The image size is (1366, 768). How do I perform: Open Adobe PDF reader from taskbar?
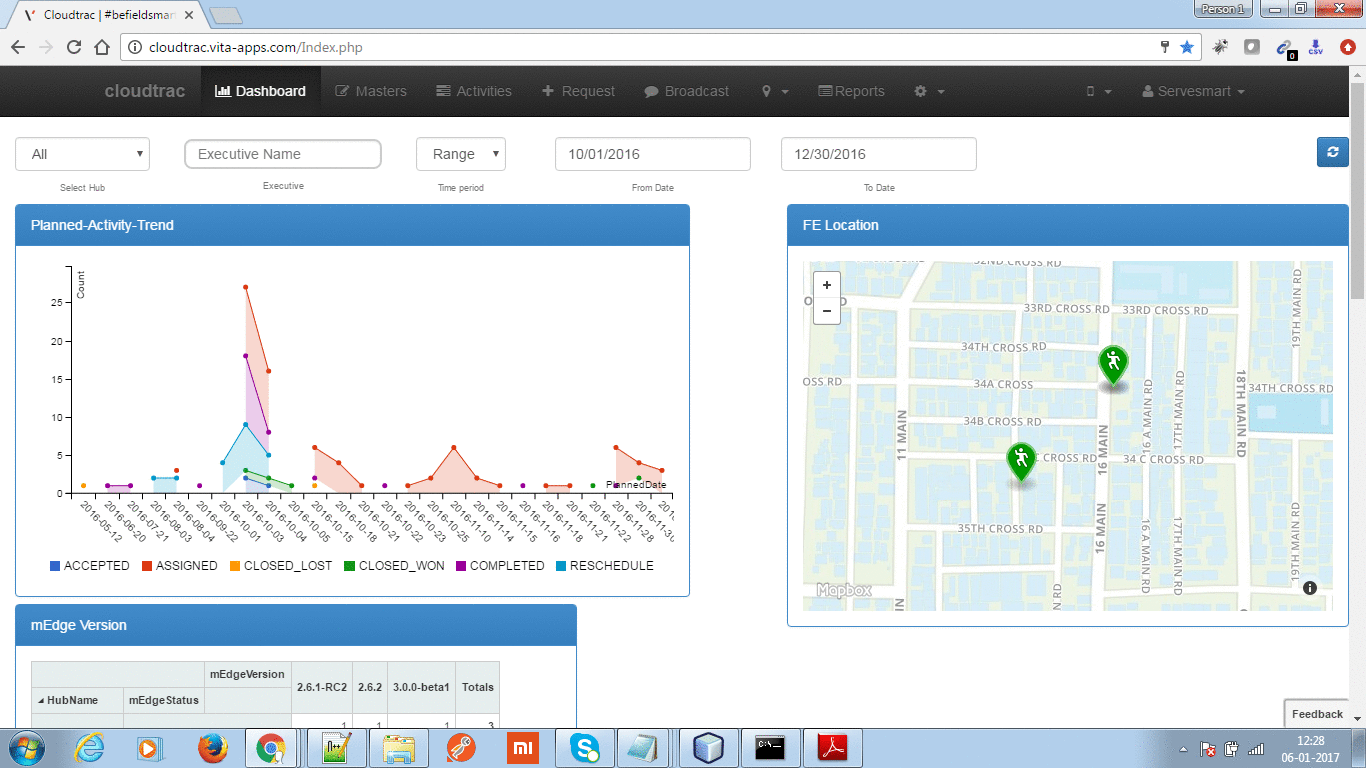(834, 748)
